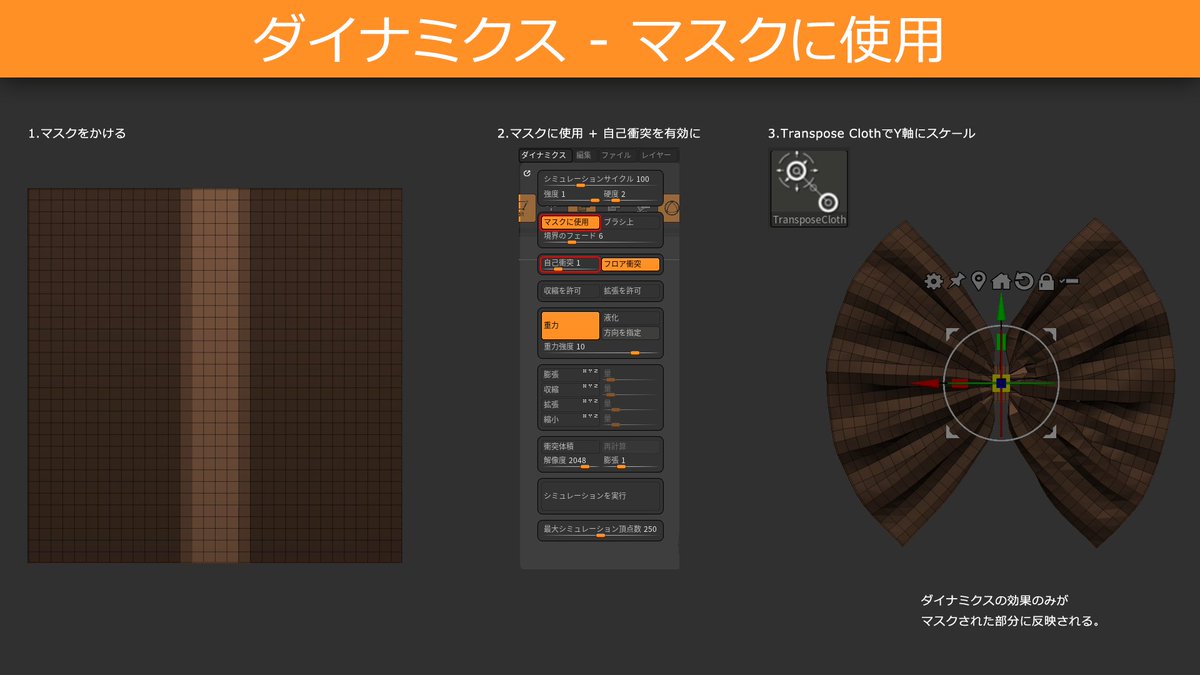Click the refresh icon on the Dynamics panel
This screenshot has width=1200, height=675.
point(527,172)
